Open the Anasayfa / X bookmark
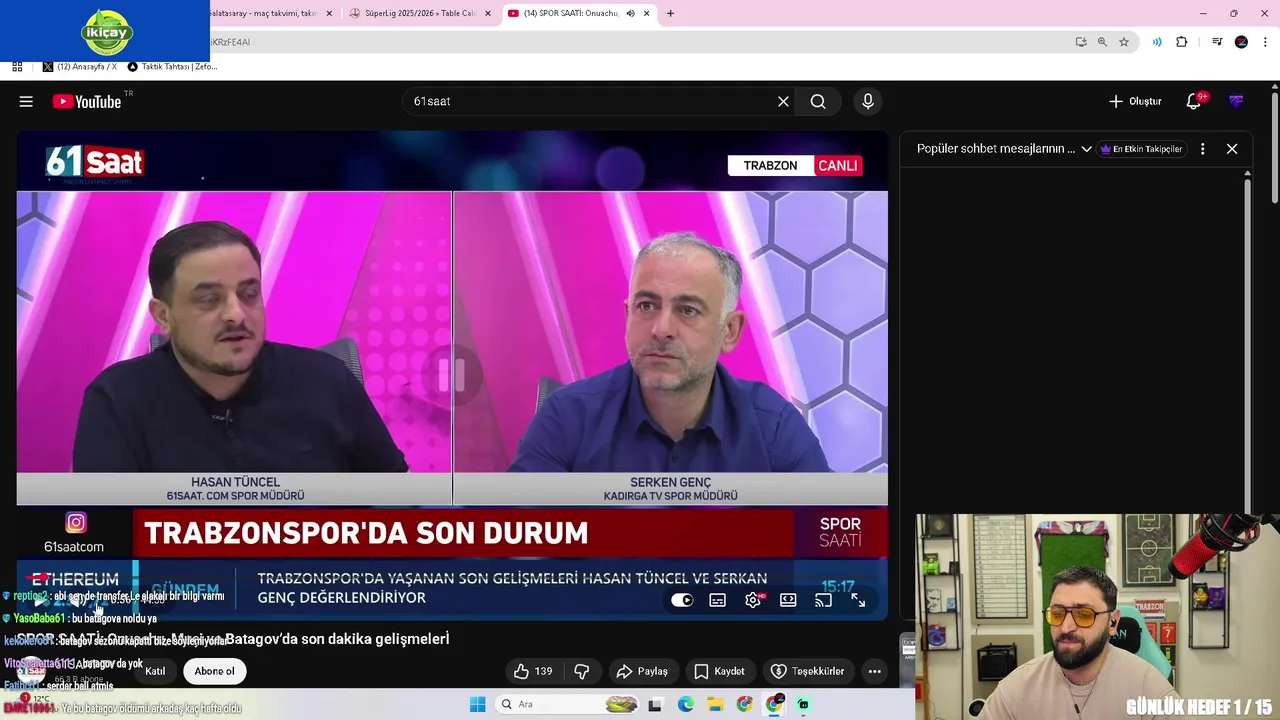The height and width of the screenshot is (720, 1280). coord(80,67)
